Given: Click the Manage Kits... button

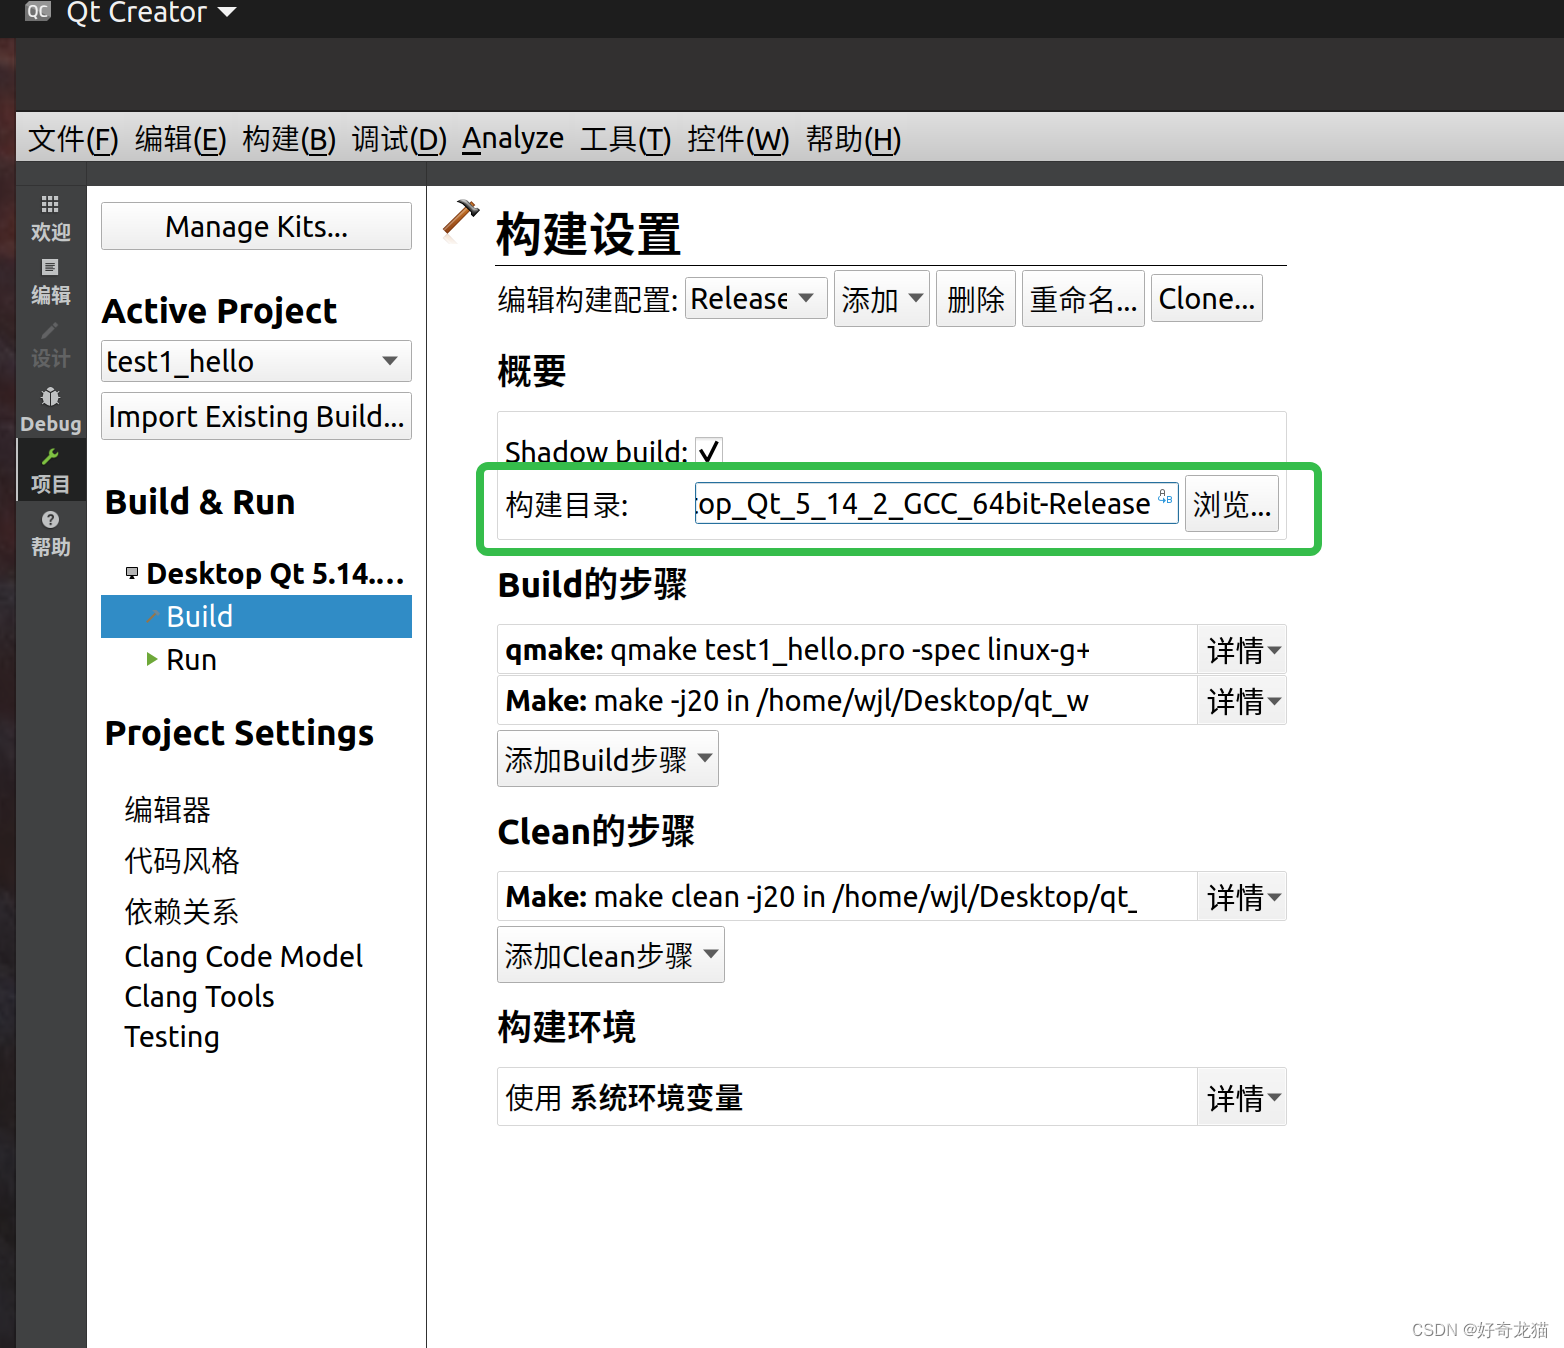Looking at the screenshot, I should tap(256, 226).
